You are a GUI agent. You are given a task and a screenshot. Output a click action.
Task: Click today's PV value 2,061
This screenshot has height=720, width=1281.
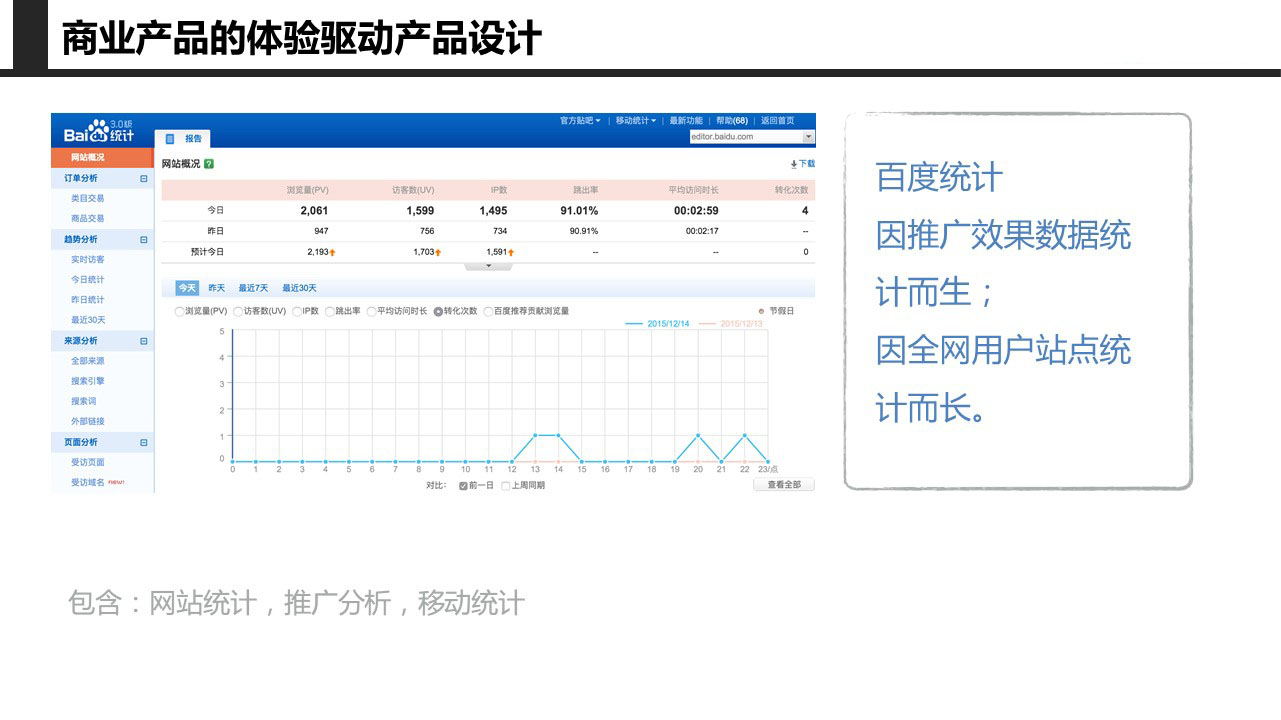[x=314, y=211]
